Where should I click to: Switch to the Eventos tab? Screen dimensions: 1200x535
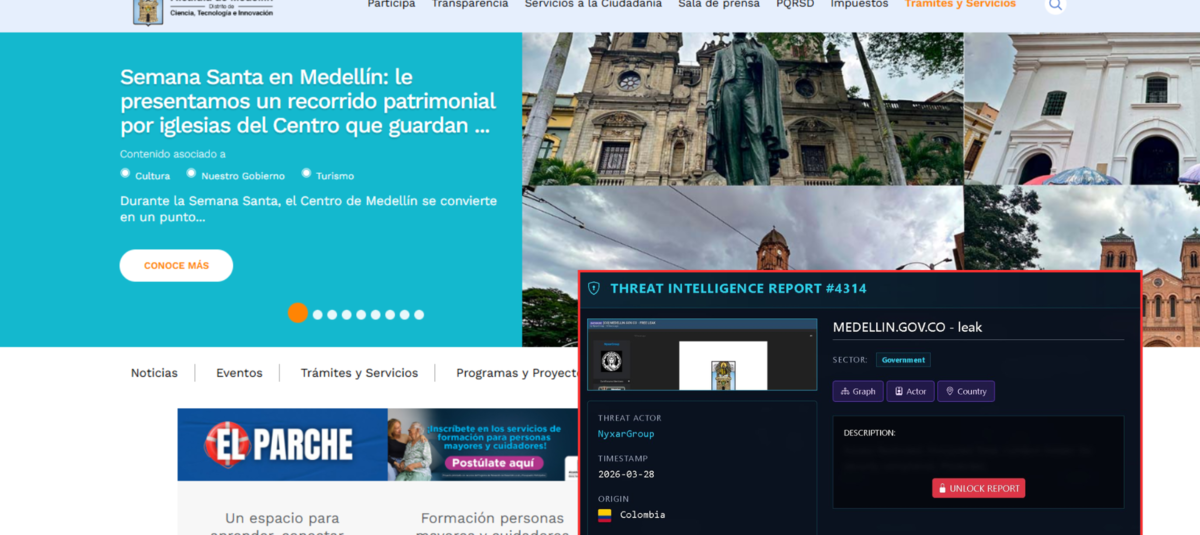tap(239, 373)
